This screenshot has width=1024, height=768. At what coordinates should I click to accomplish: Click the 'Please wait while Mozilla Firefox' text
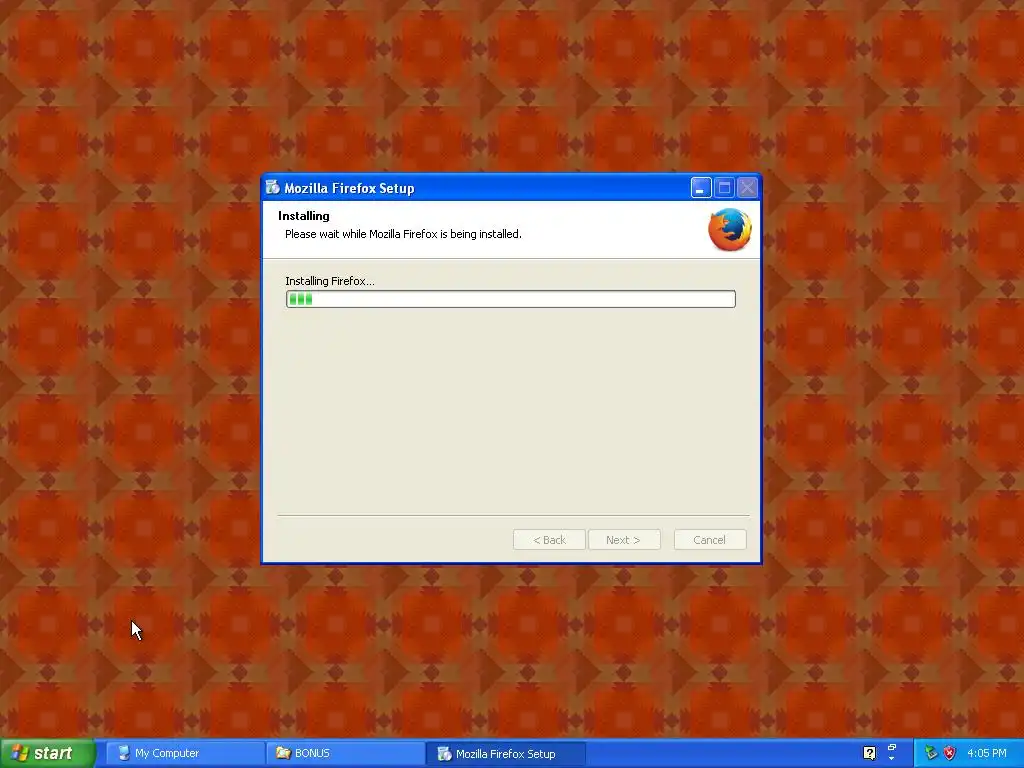pyautogui.click(x=361, y=234)
